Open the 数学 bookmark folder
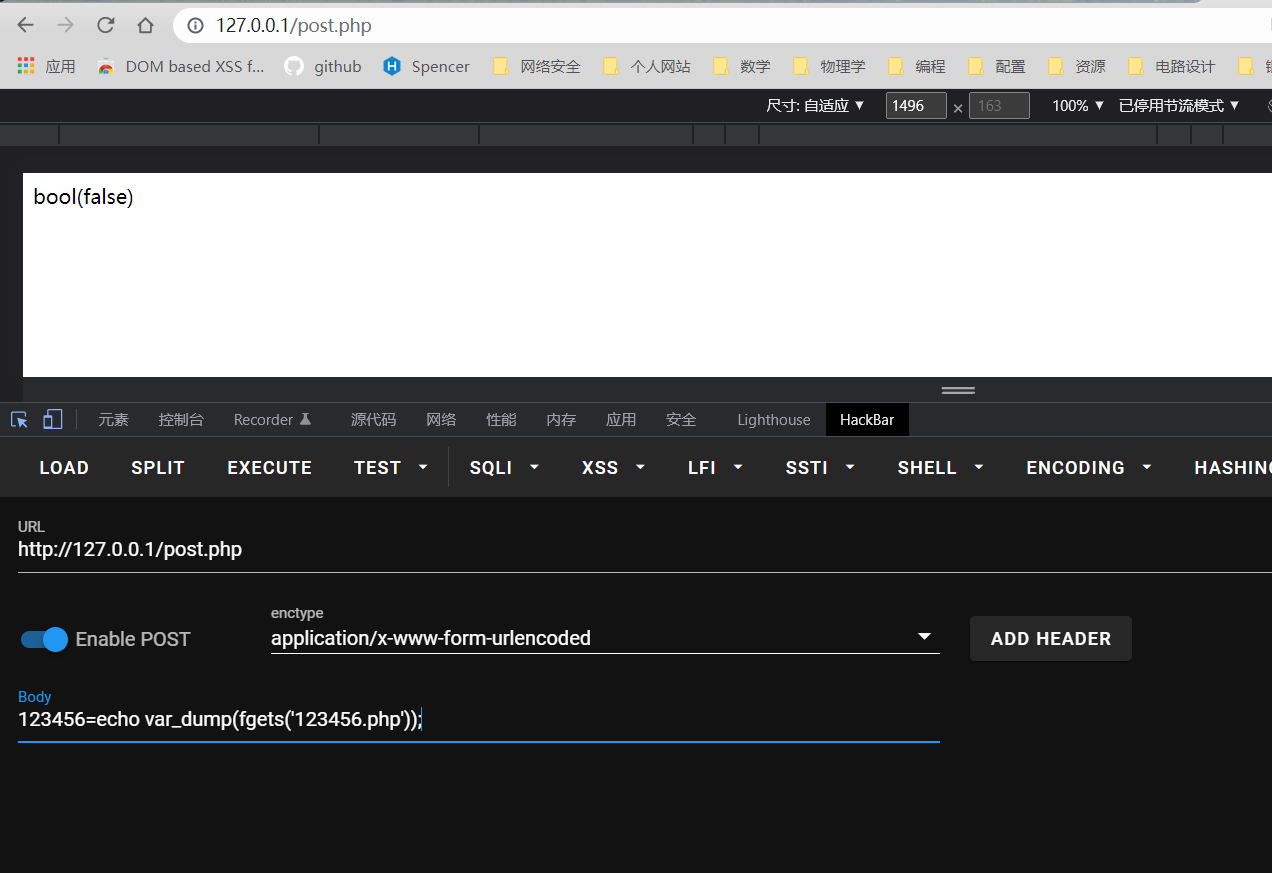 pyautogui.click(x=741, y=66)
